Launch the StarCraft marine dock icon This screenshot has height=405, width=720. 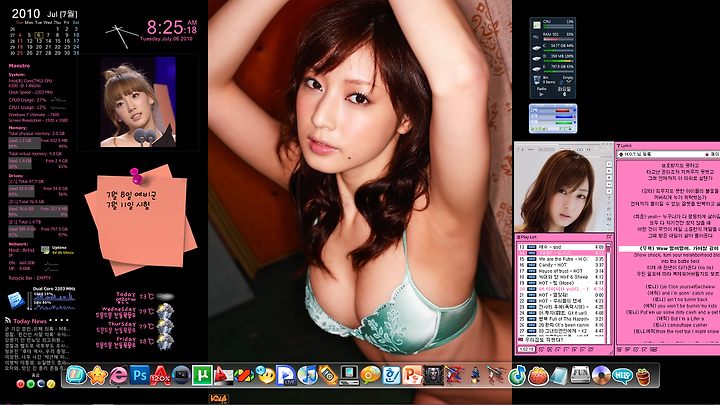point(475,376)
